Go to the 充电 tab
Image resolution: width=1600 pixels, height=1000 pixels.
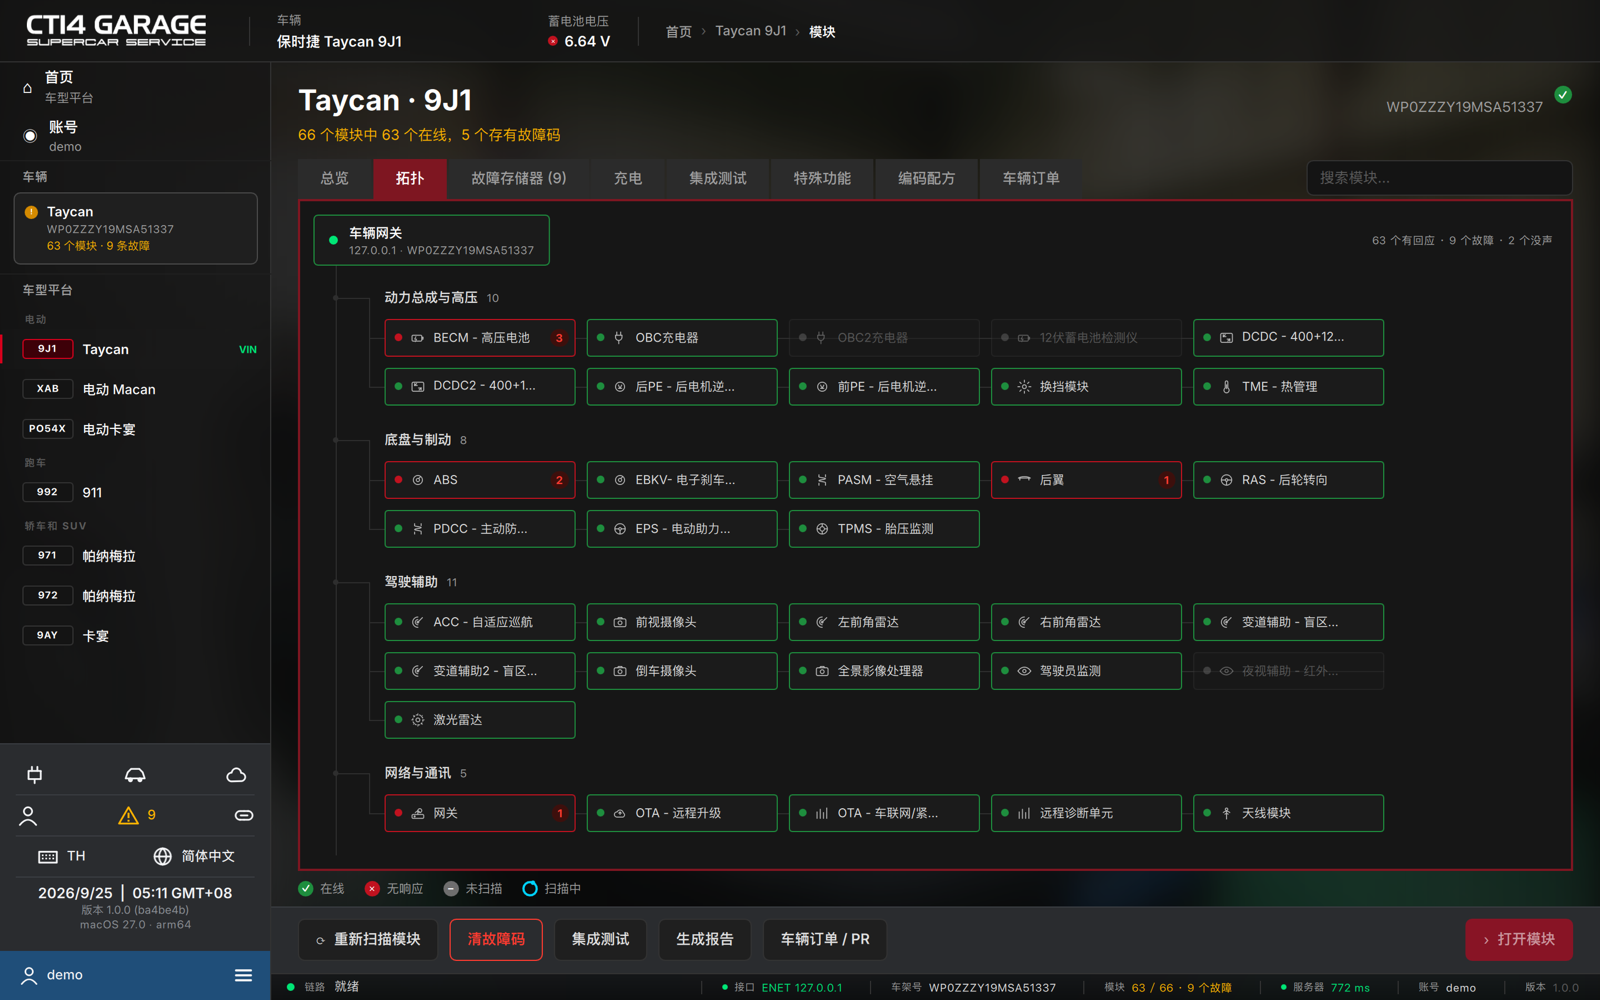[628, 179]
